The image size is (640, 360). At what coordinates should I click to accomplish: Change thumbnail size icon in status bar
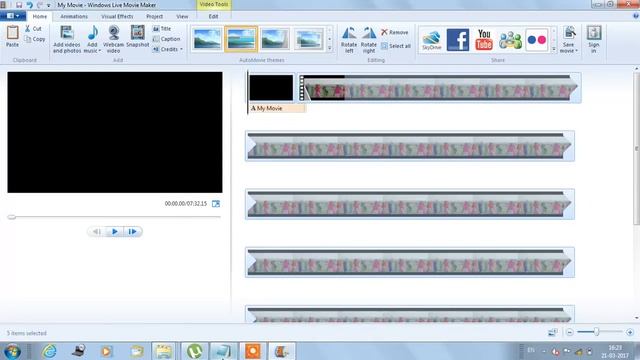(x=553, y=332)
